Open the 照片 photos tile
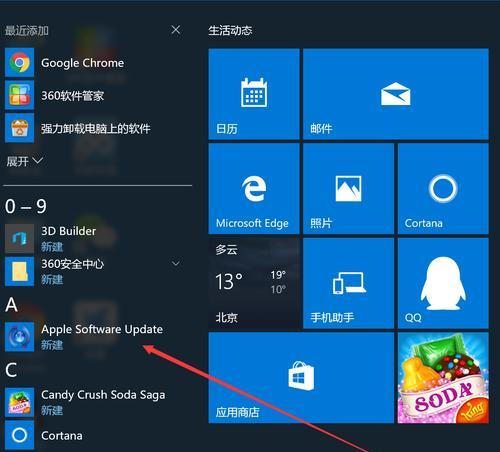 (x=348, y=189)
